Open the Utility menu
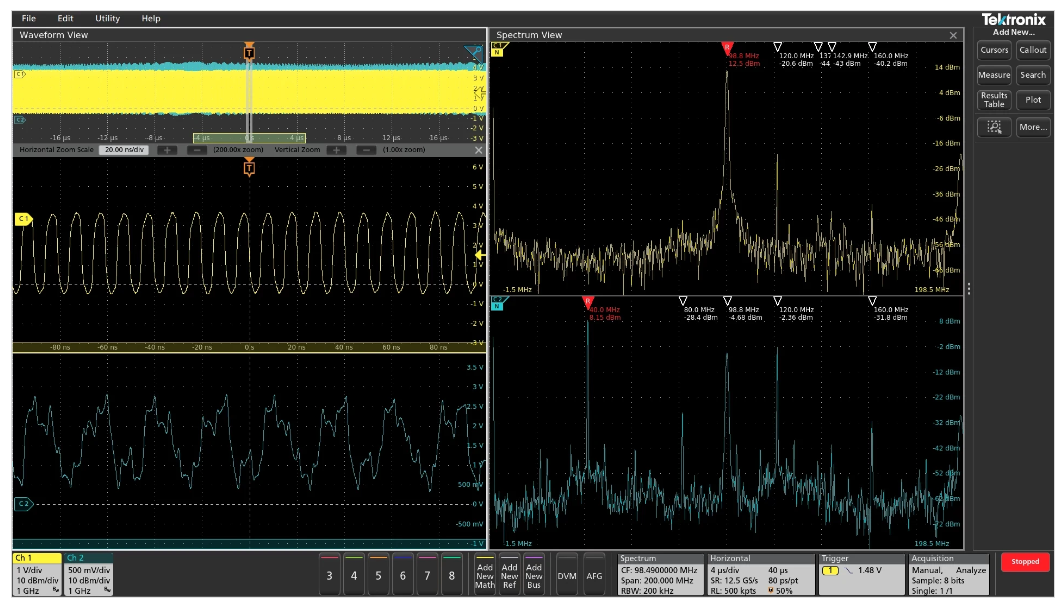 pos(107,18)
